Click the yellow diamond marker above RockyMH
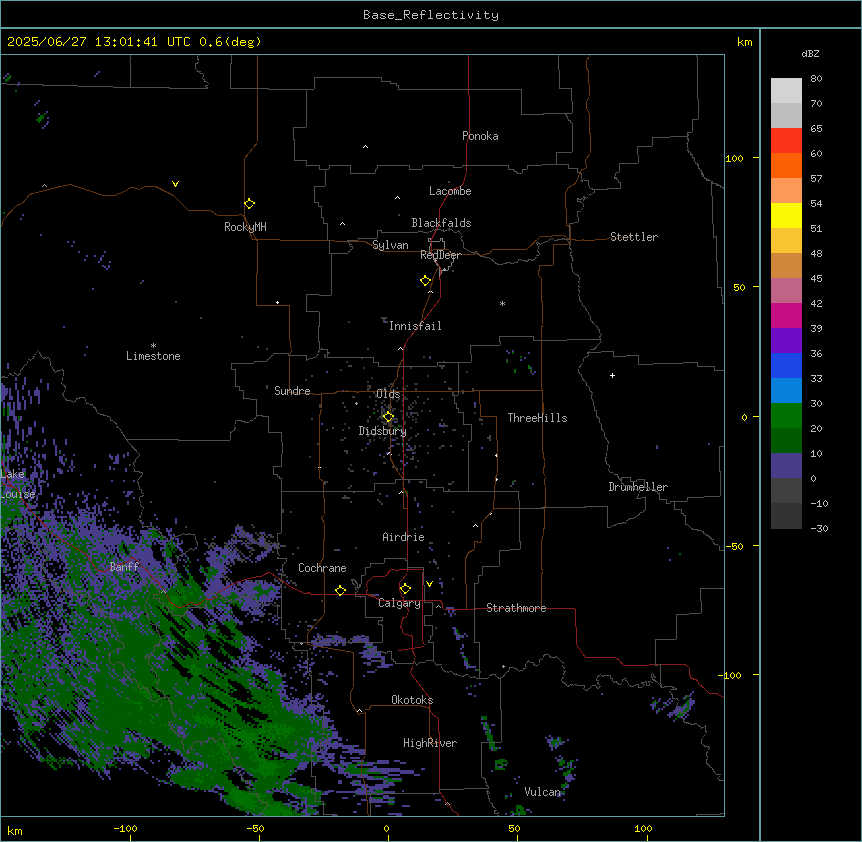The width and height of the screenshot is (862, 842). 250,204
